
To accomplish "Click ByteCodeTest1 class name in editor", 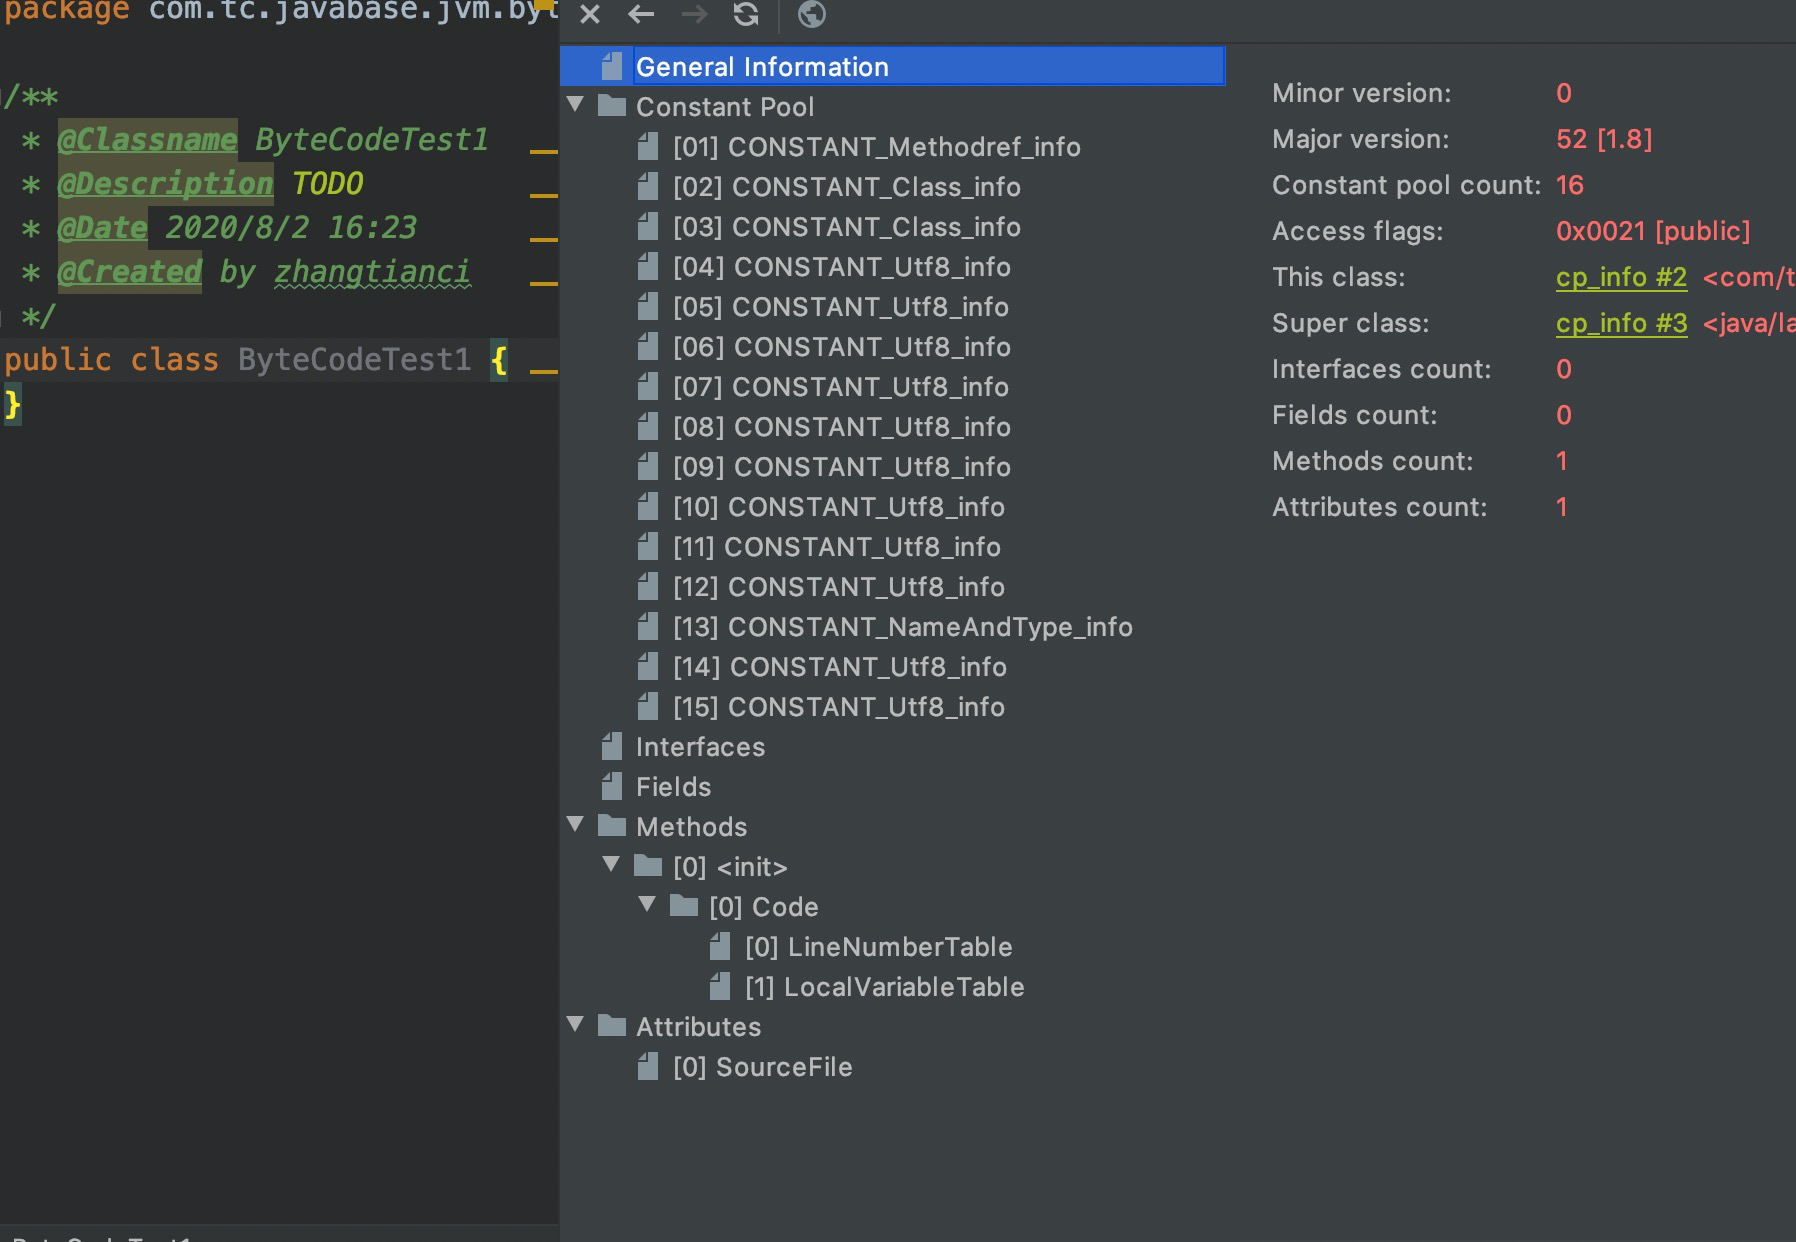I will coord(354,360).
